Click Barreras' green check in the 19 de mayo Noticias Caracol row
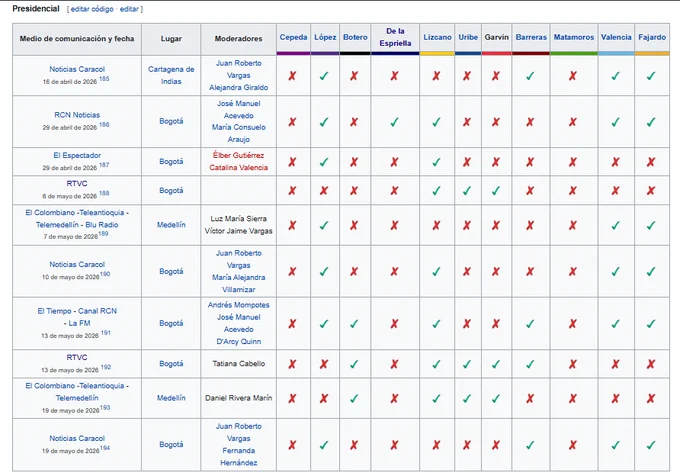The image size is (680, 476). [530, 445]
